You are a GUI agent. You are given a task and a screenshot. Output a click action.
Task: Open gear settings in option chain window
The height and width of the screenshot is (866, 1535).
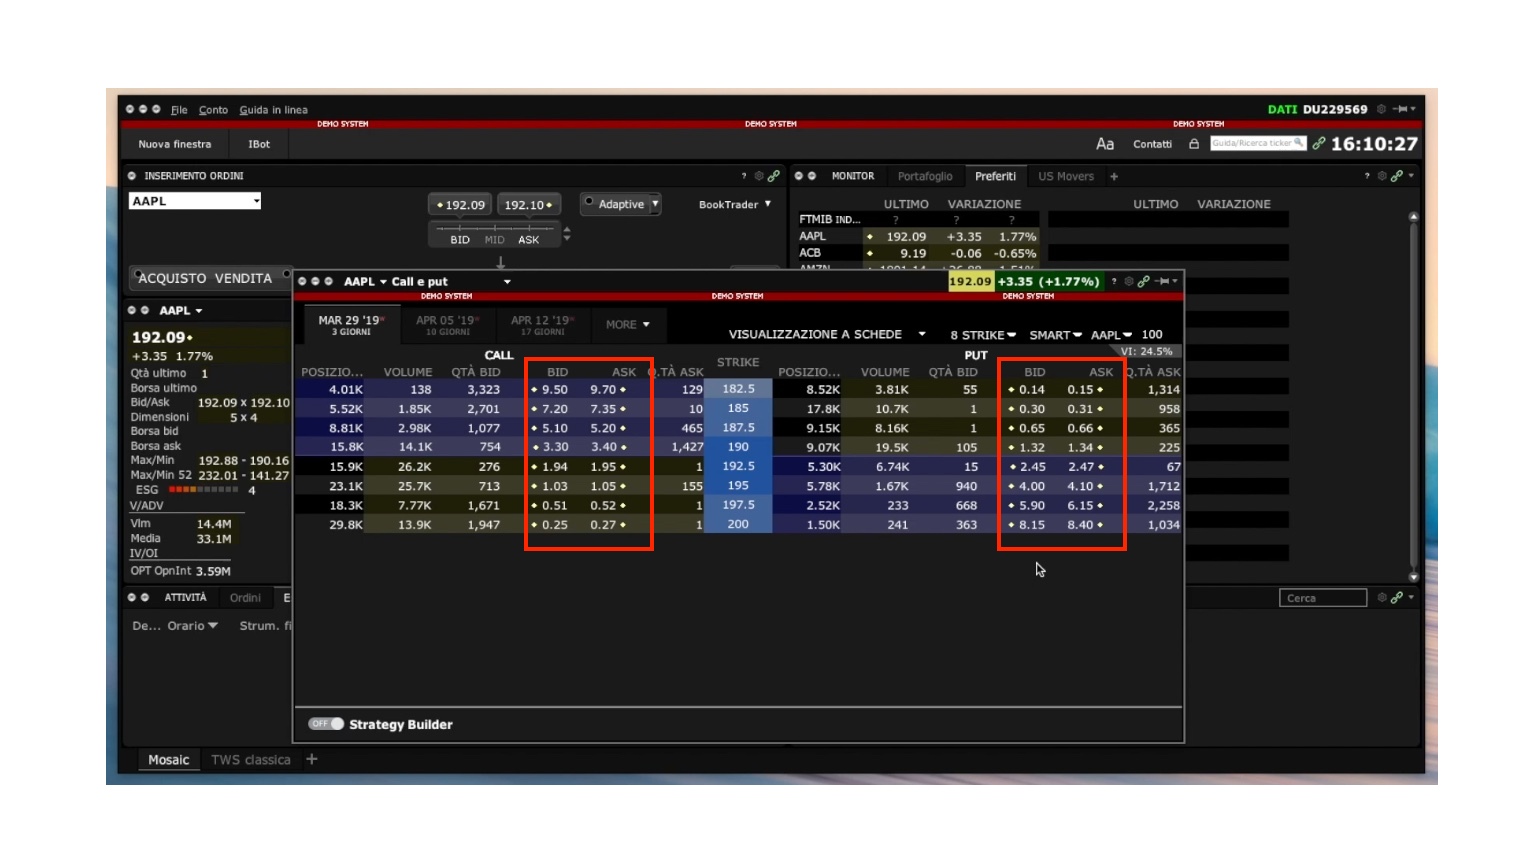1129,281
